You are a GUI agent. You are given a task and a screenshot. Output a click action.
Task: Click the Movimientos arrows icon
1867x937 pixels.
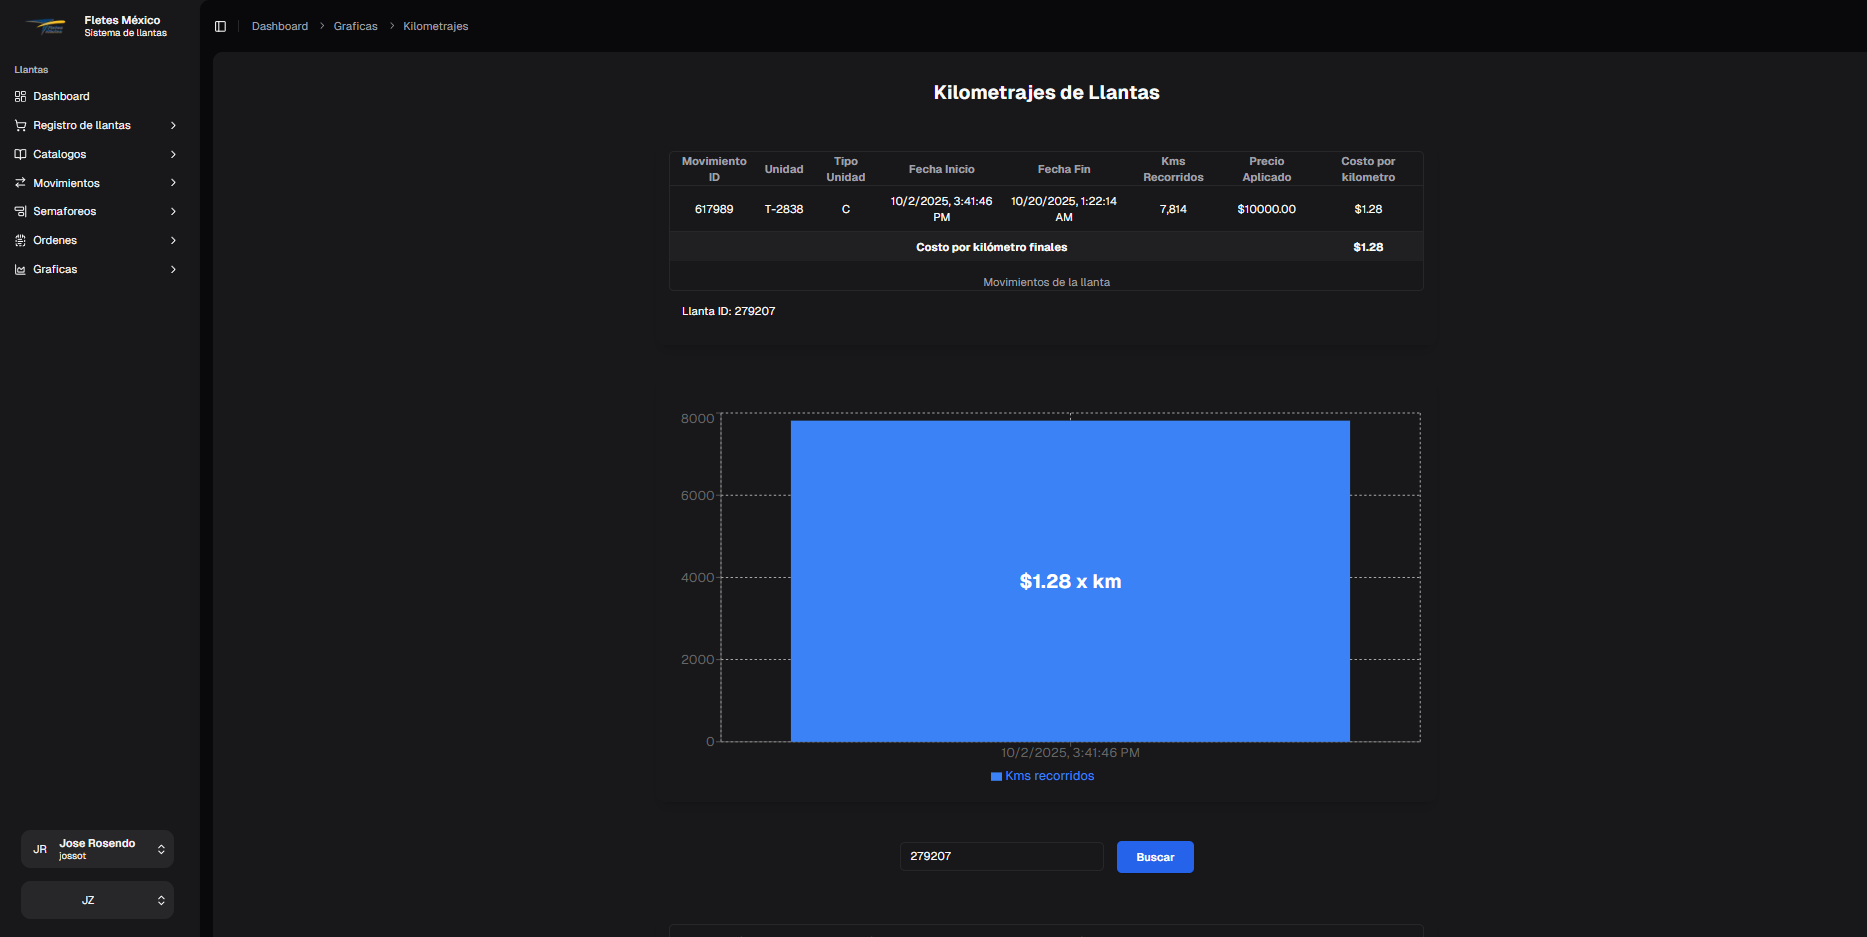point(20,183)
